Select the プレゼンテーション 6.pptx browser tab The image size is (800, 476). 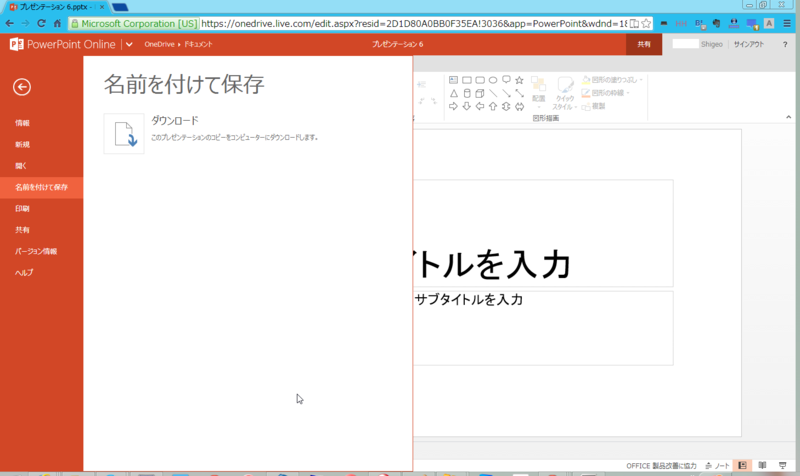(x=56, y=7)
